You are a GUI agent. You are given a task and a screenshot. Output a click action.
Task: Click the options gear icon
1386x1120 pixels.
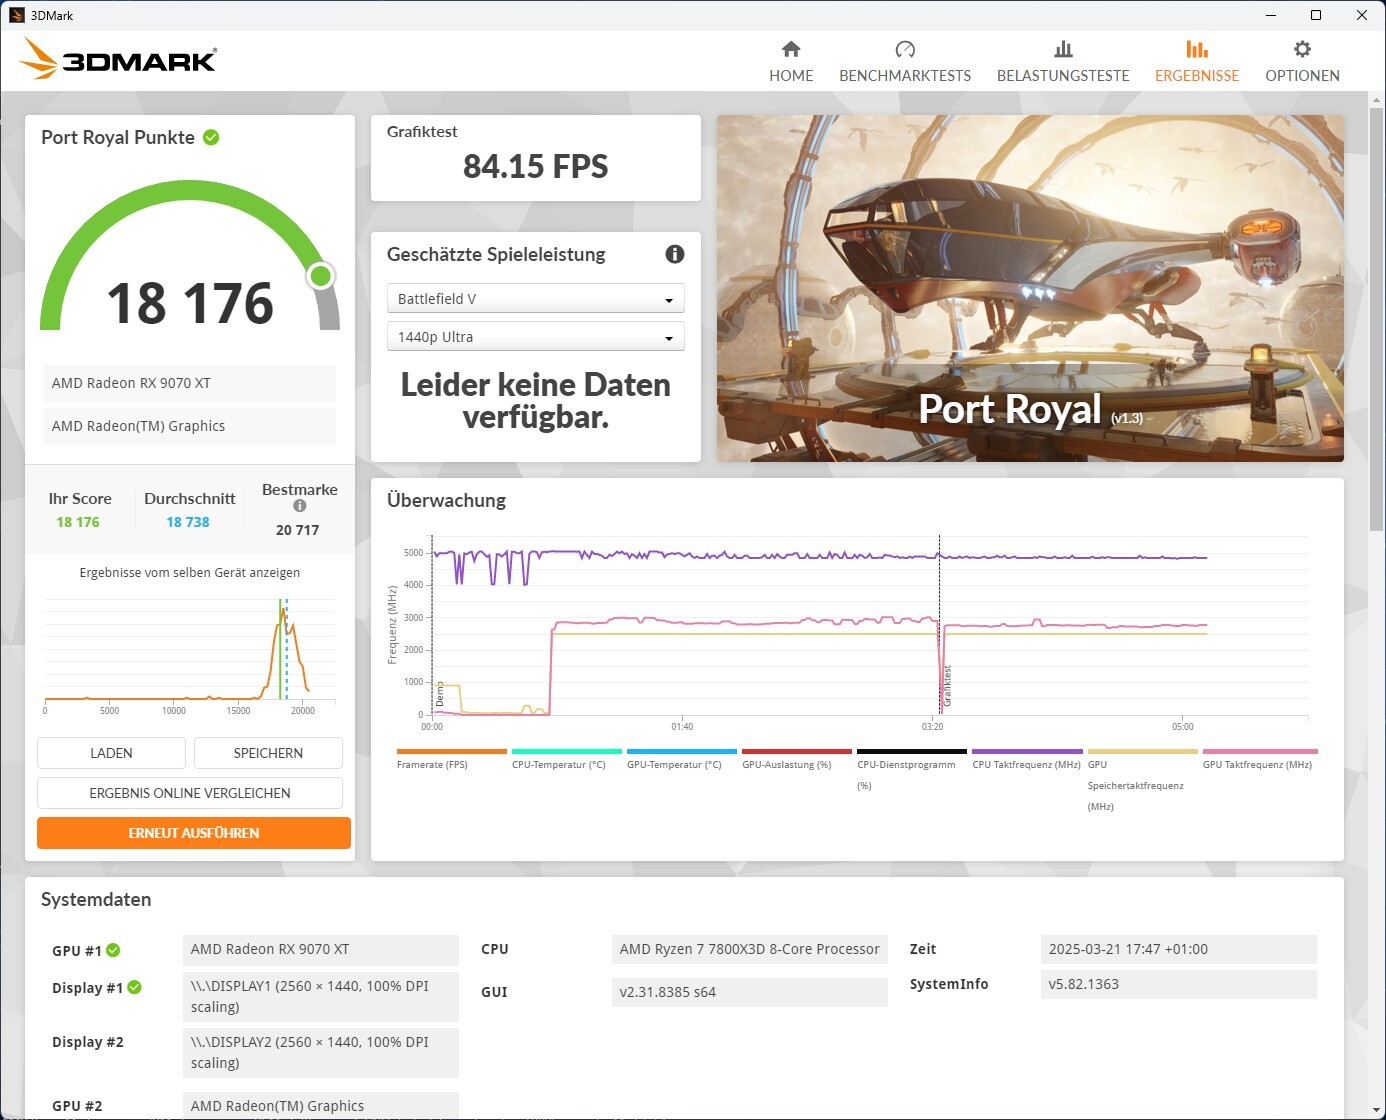click(x=1302, y=49)
